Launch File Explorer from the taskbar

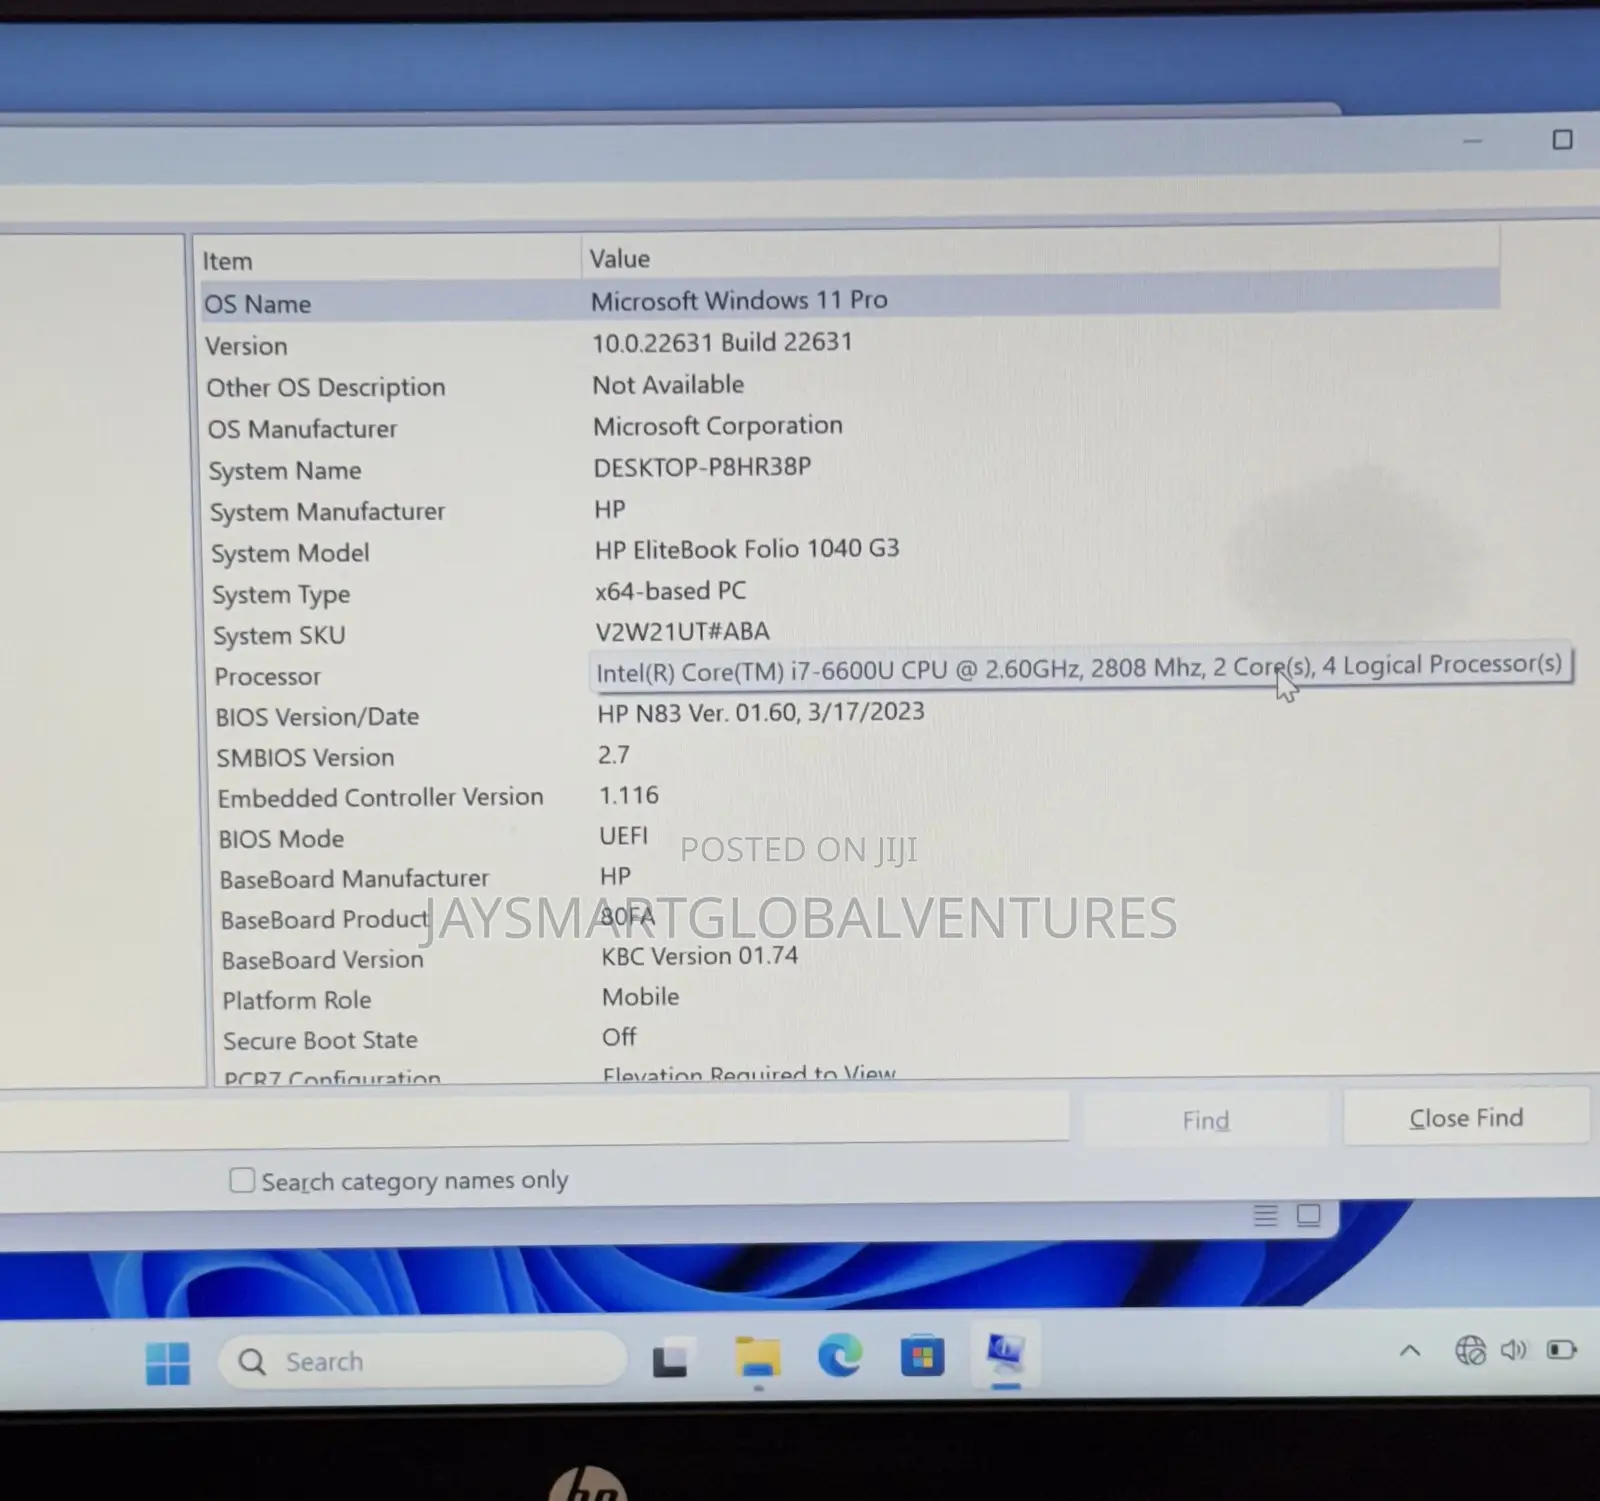[x=757, y=1358]
